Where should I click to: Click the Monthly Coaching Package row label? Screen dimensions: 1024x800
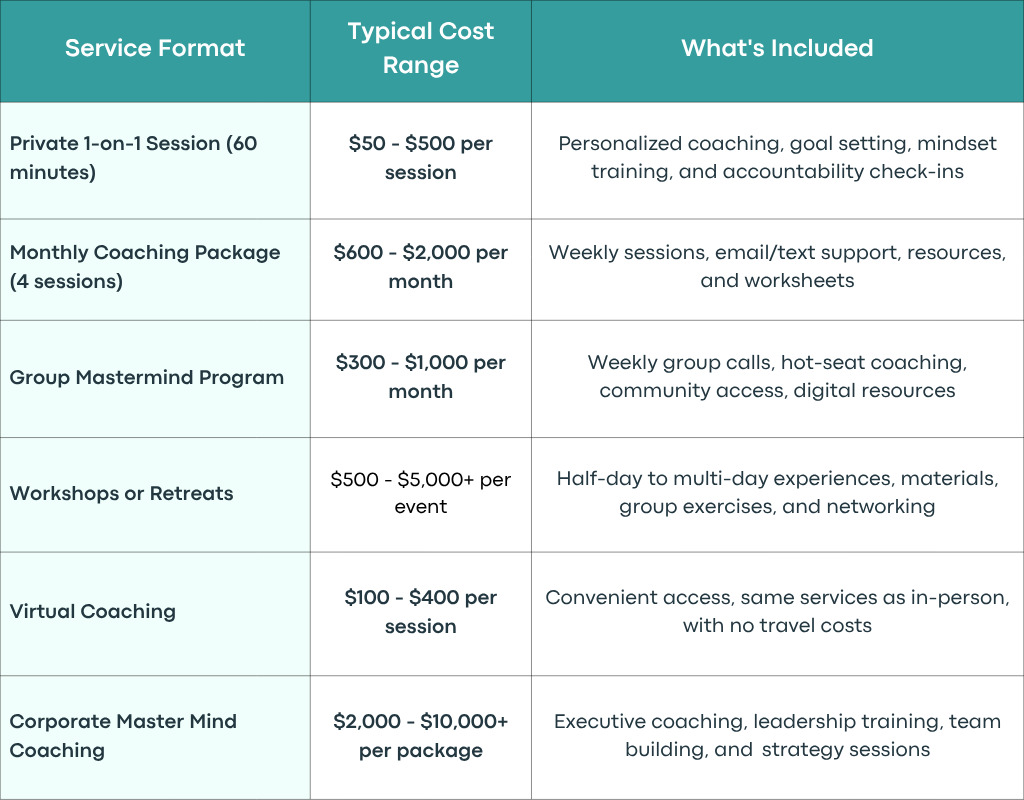pos(155,270)
